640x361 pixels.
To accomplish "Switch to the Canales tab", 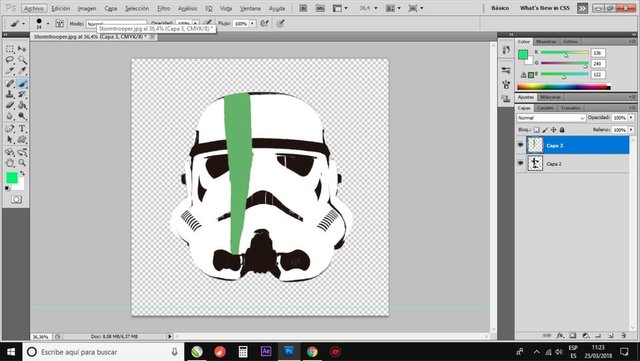I will (x=545, y=108).
